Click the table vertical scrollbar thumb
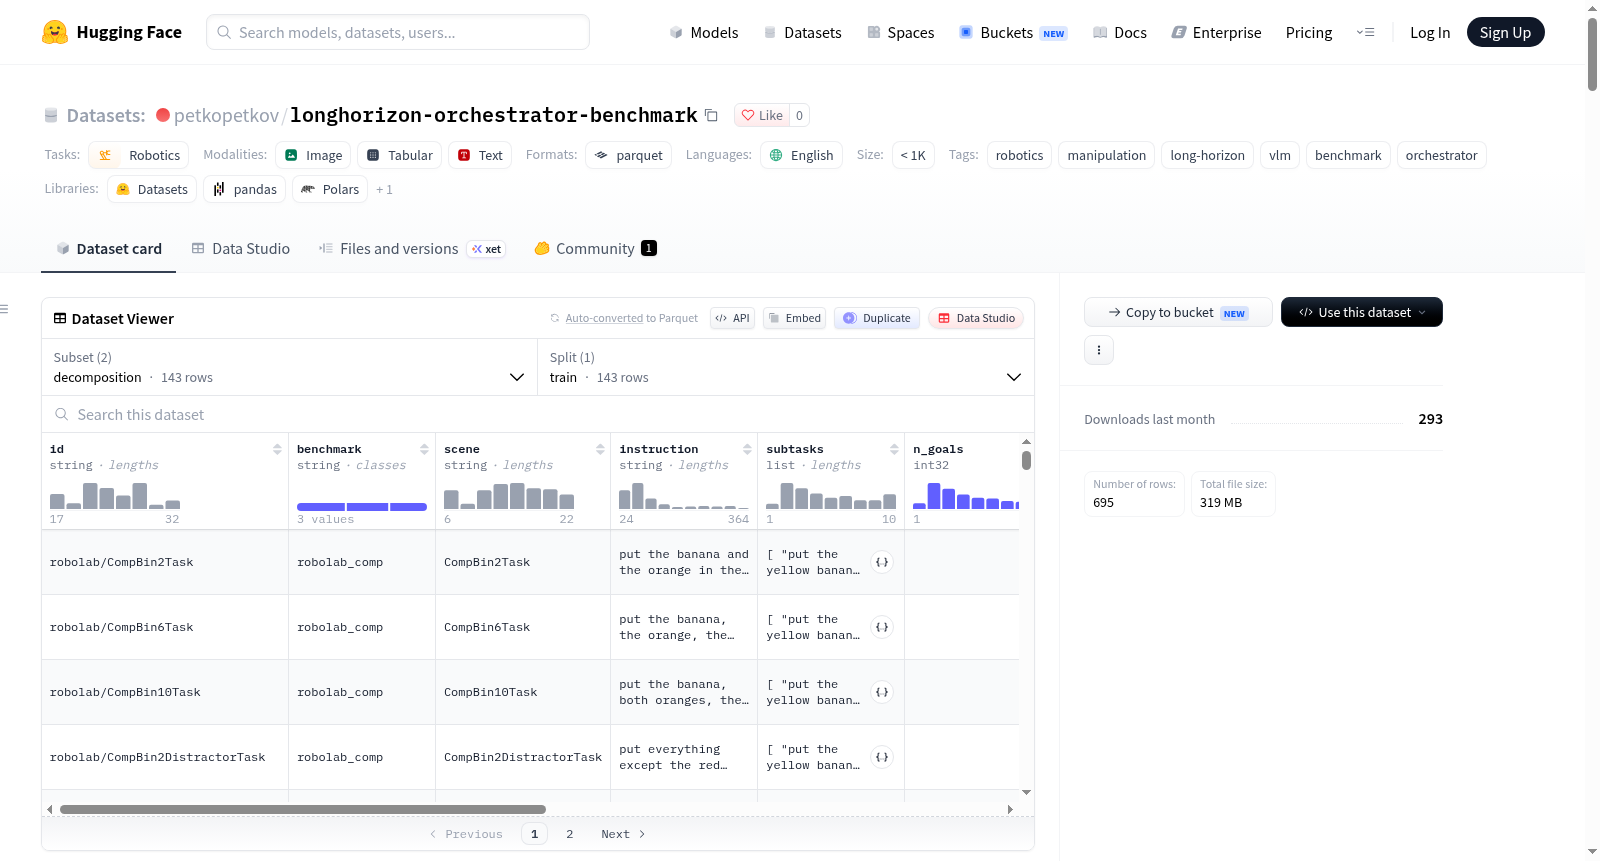1600x861 pixels. tap(1026, 460)
